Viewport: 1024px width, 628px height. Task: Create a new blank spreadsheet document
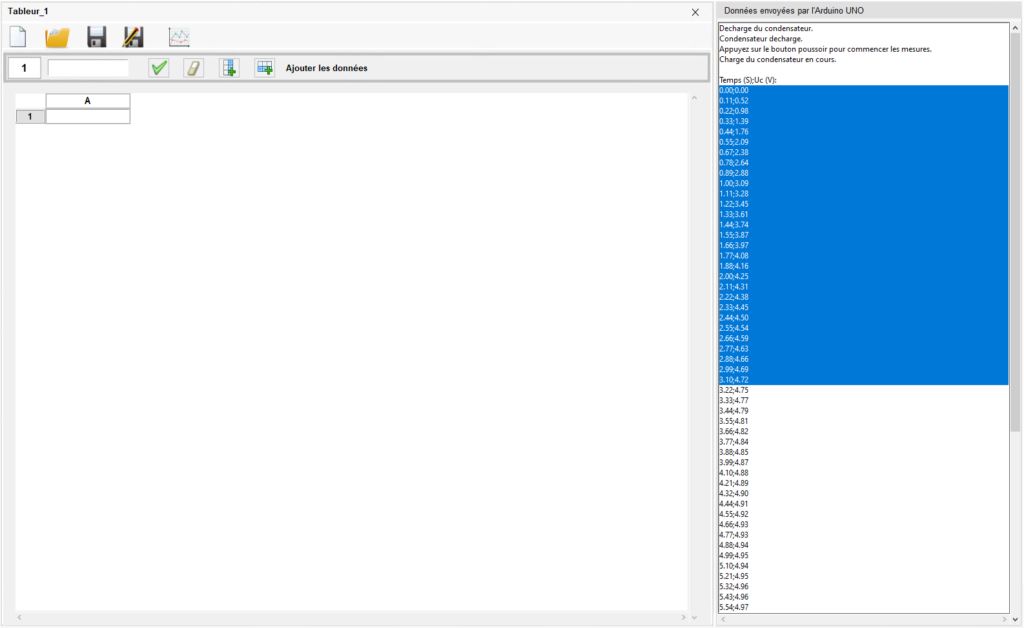click(x=18, y=37)
